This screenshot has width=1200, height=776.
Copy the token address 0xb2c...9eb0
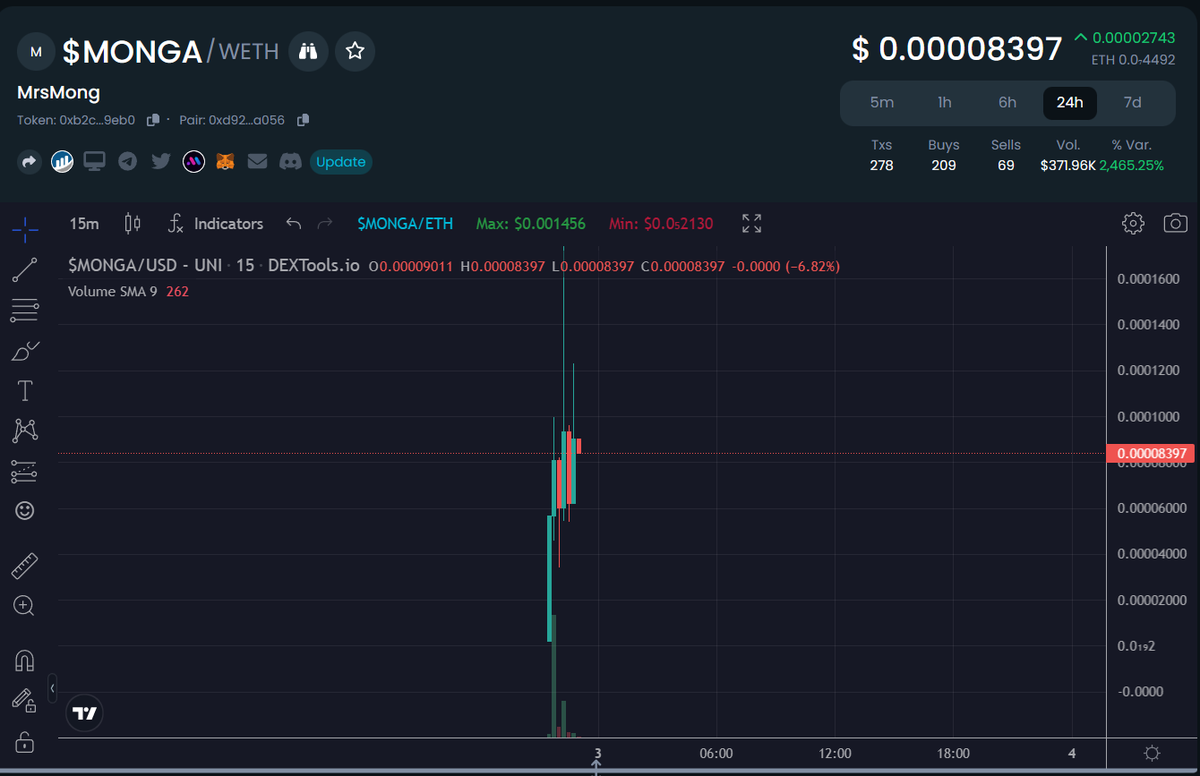[153, 120]
